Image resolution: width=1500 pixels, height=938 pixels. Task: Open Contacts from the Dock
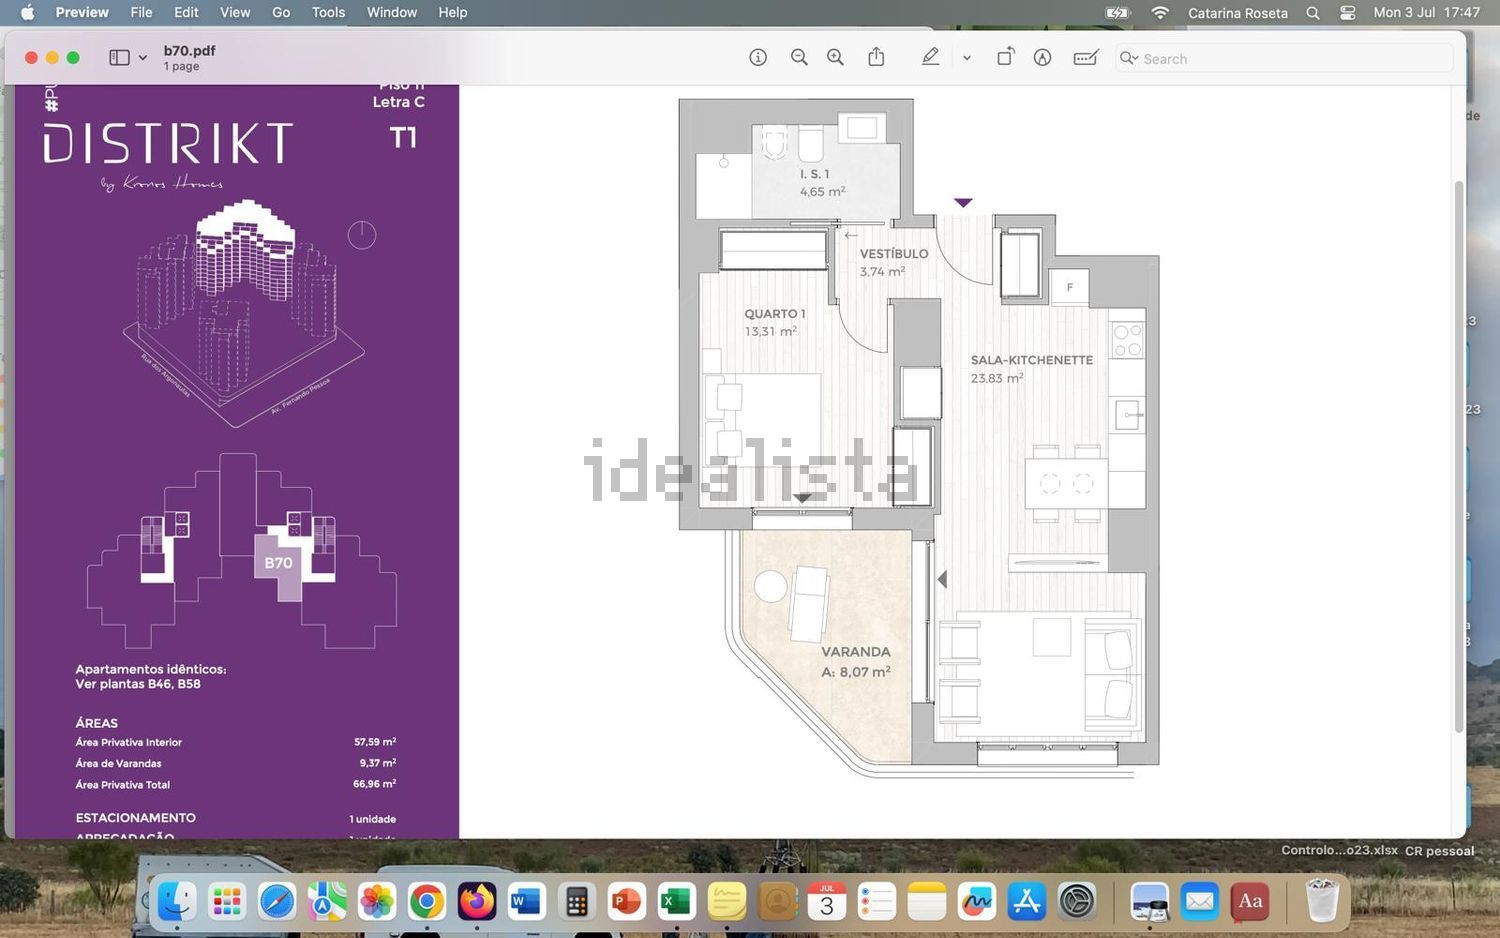[777, 901]
